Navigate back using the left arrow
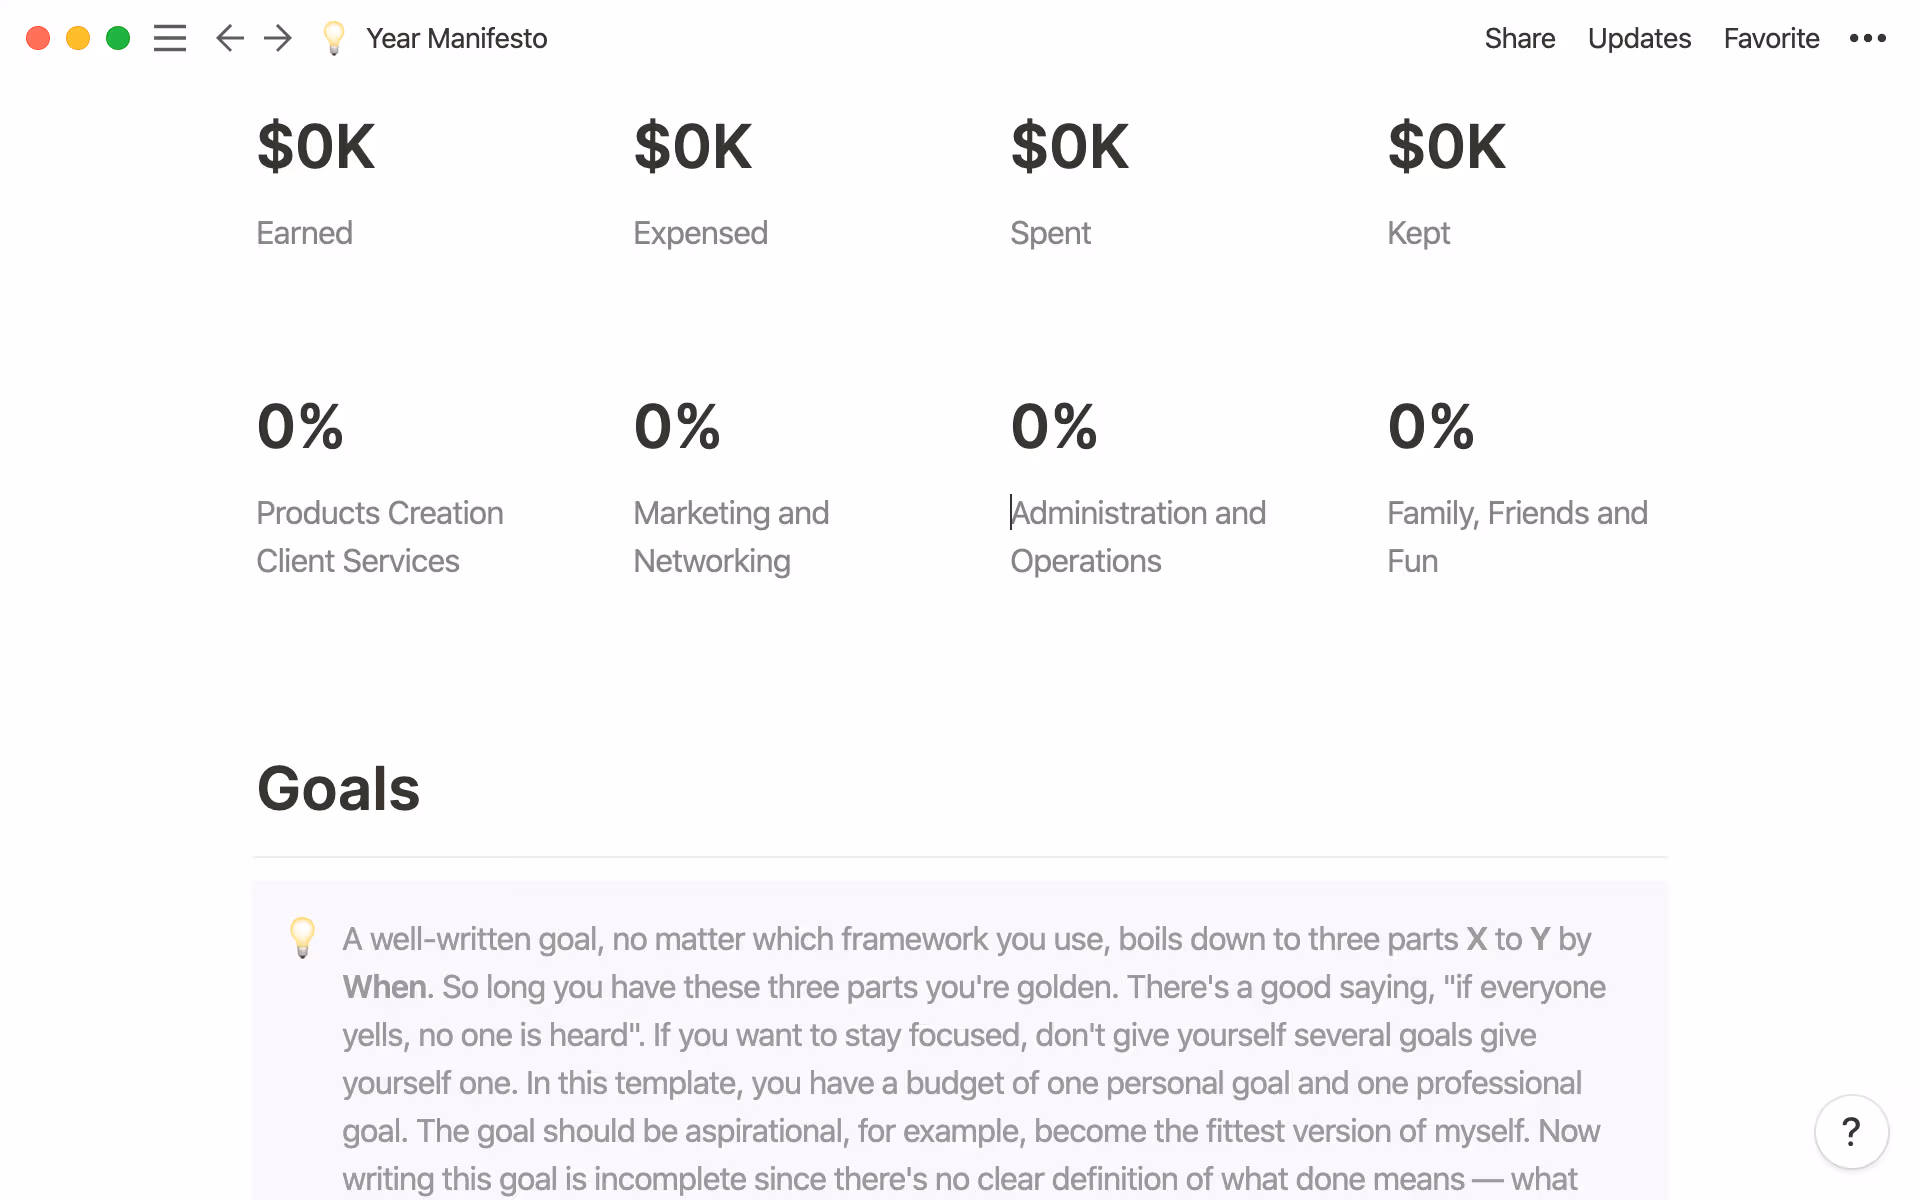This screenshot has width=1920, height=1200. tap(229, 38)
